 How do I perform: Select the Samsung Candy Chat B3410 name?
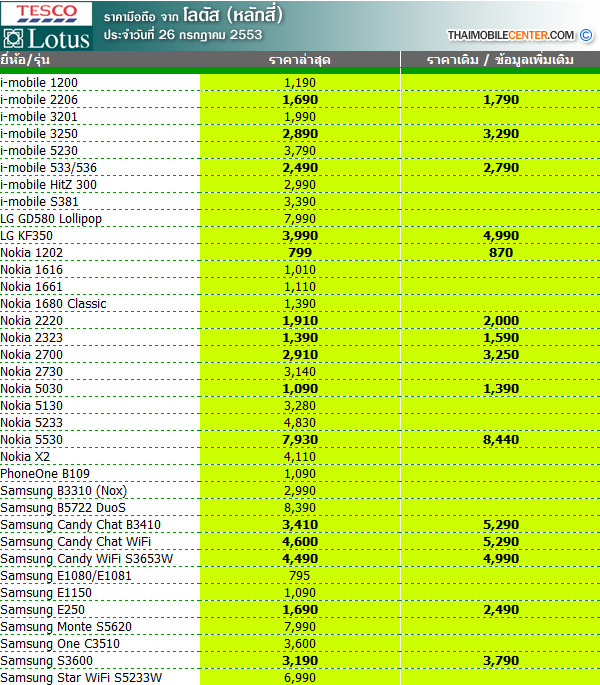(80, 526)
